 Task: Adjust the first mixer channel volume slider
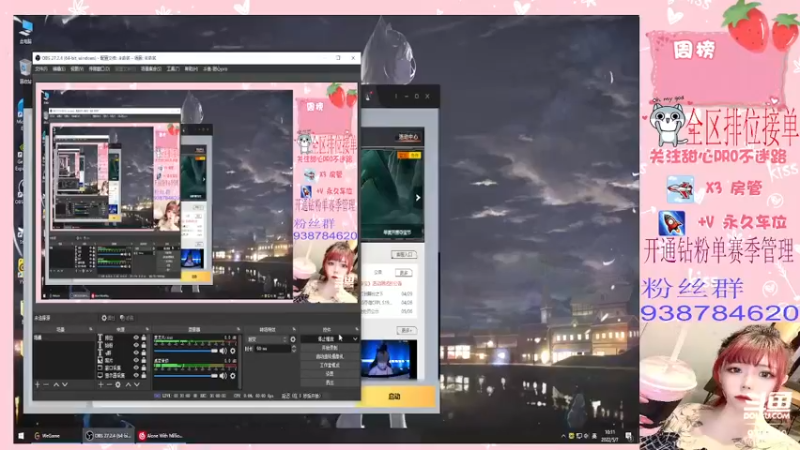pyautogui.click(x=186, y=351)
